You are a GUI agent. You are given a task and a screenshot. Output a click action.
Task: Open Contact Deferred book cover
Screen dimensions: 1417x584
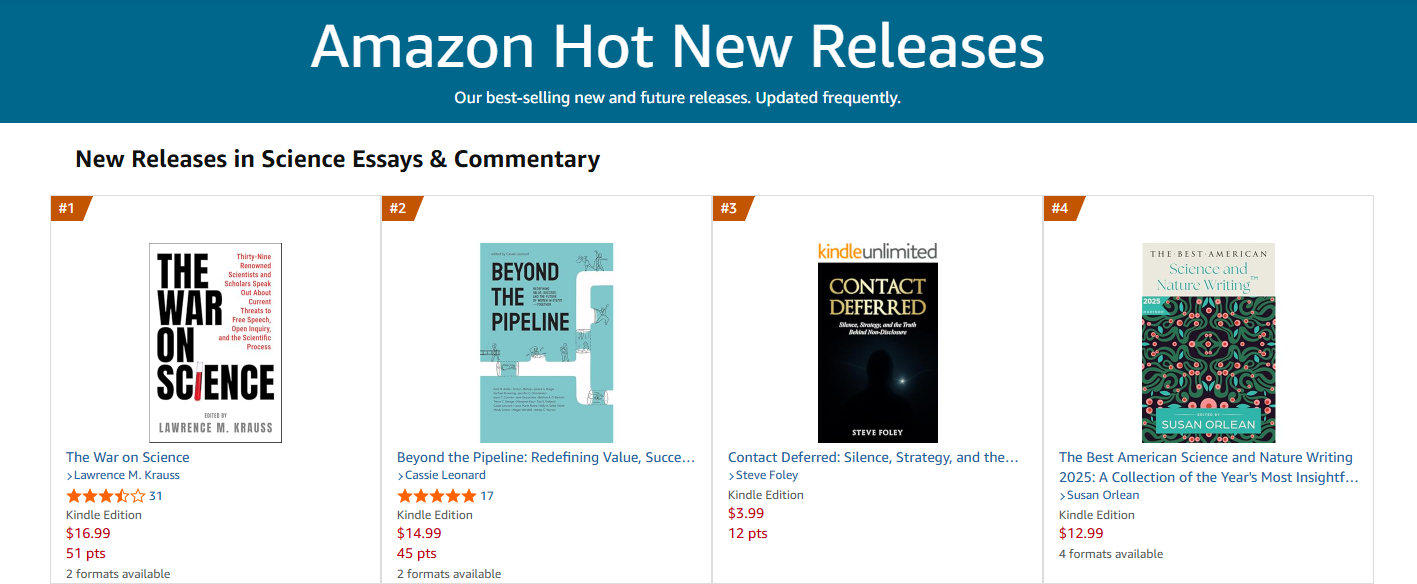(x=877, y=342)
